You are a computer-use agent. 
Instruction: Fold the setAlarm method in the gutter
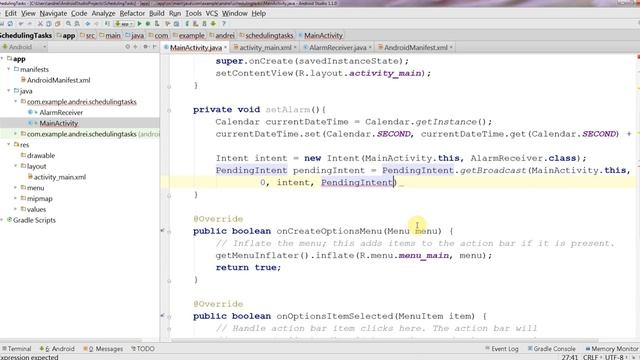[x=169, y=110]
